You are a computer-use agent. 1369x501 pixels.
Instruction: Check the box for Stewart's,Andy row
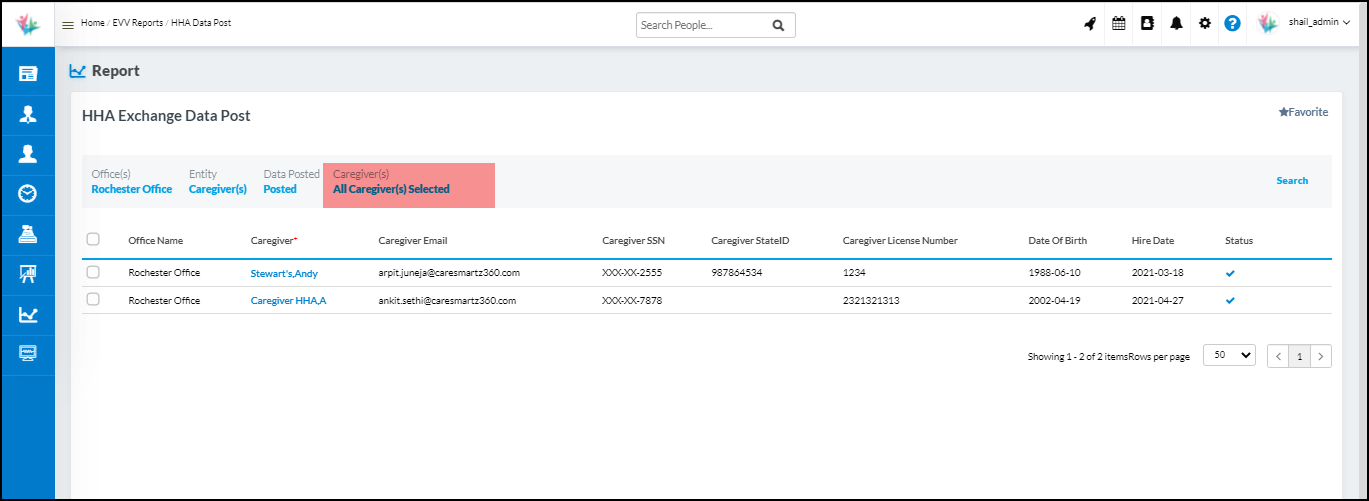[x=93, y=272]
